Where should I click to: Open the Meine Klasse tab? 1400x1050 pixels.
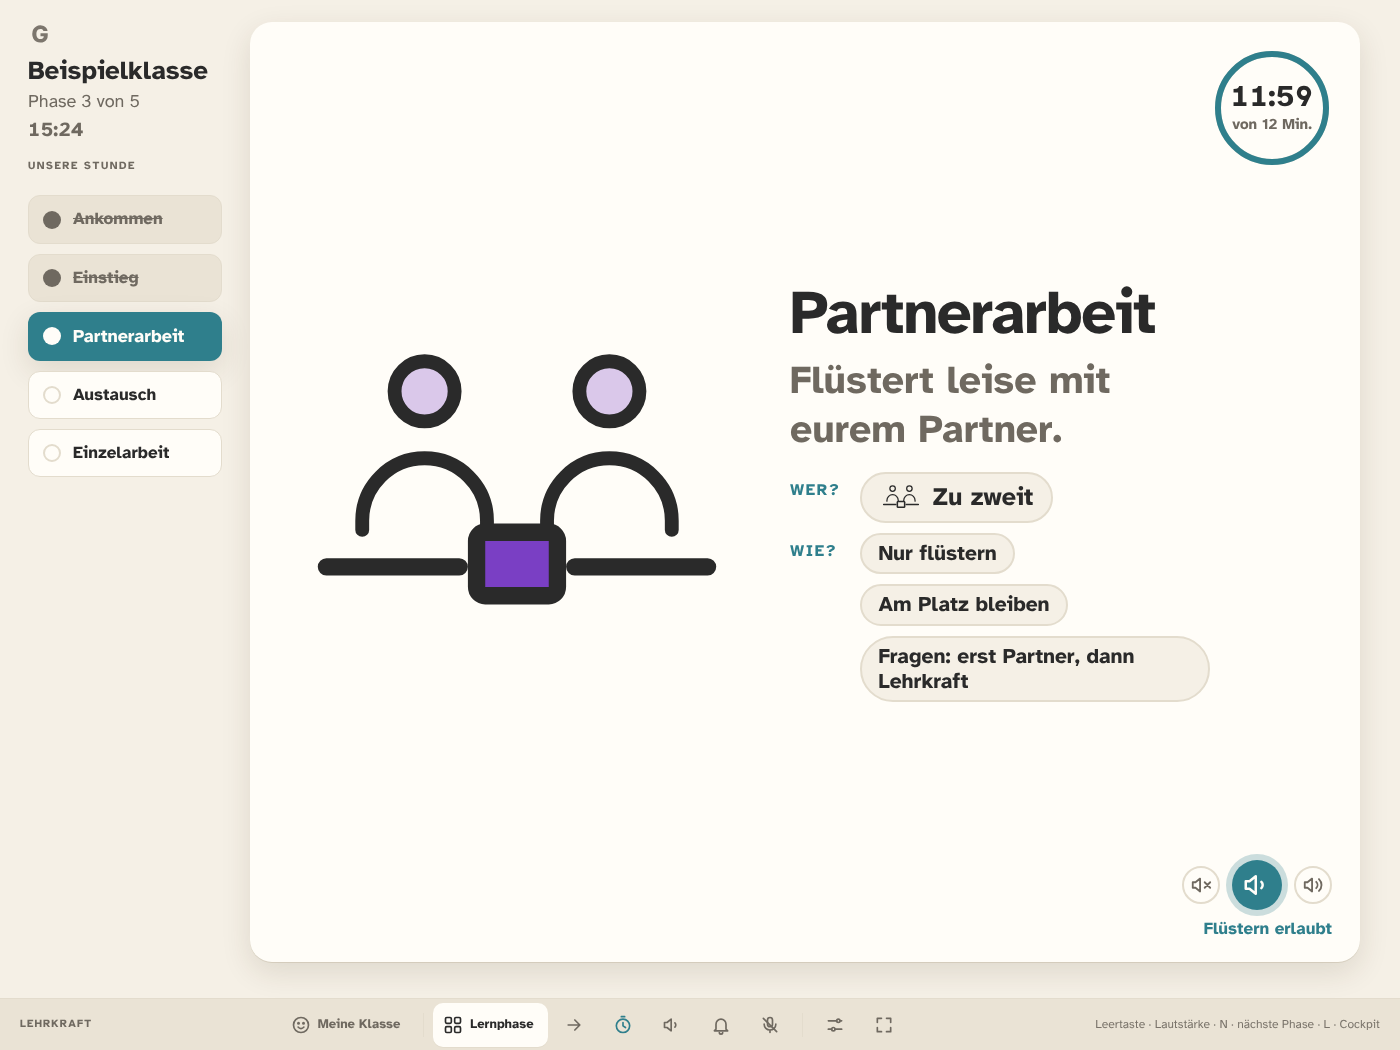346,1024
